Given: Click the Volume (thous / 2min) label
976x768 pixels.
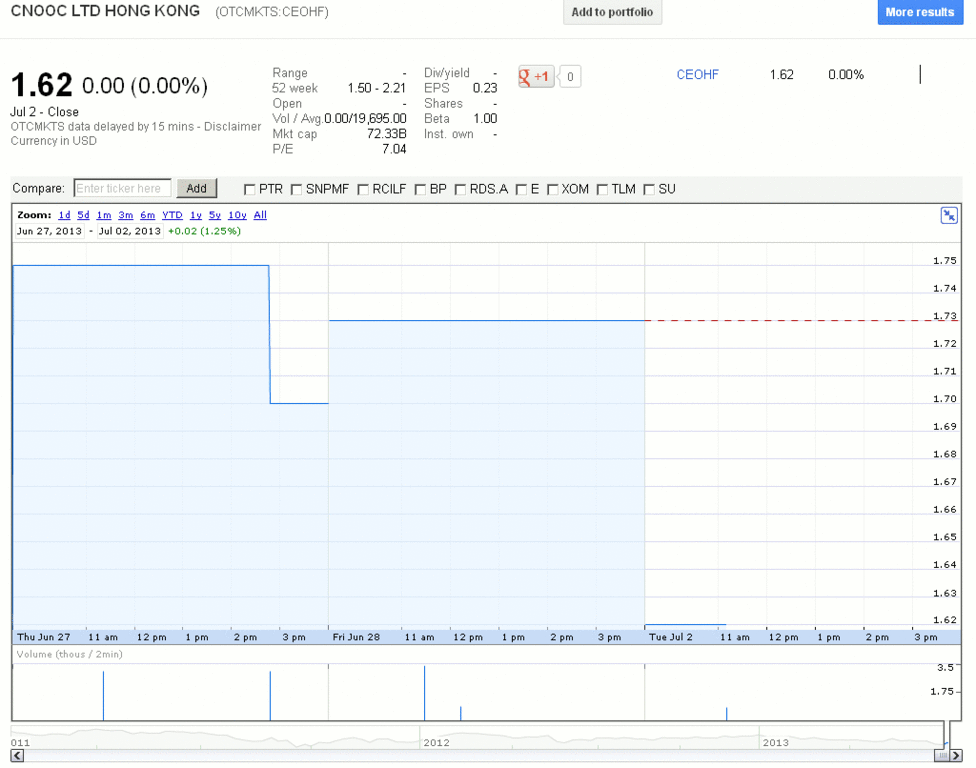Looking at the screenshot, I should [70, 654].
